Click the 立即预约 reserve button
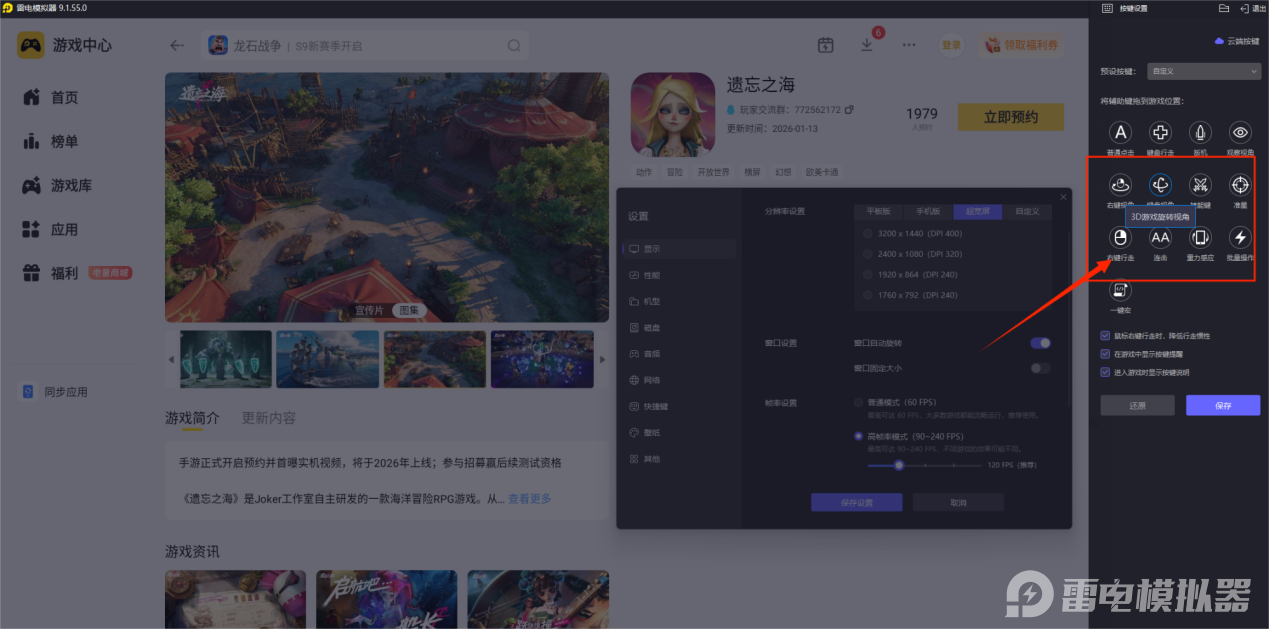Image resolution: width=1269 pixels, height=629 pixels. [1010, 117]
